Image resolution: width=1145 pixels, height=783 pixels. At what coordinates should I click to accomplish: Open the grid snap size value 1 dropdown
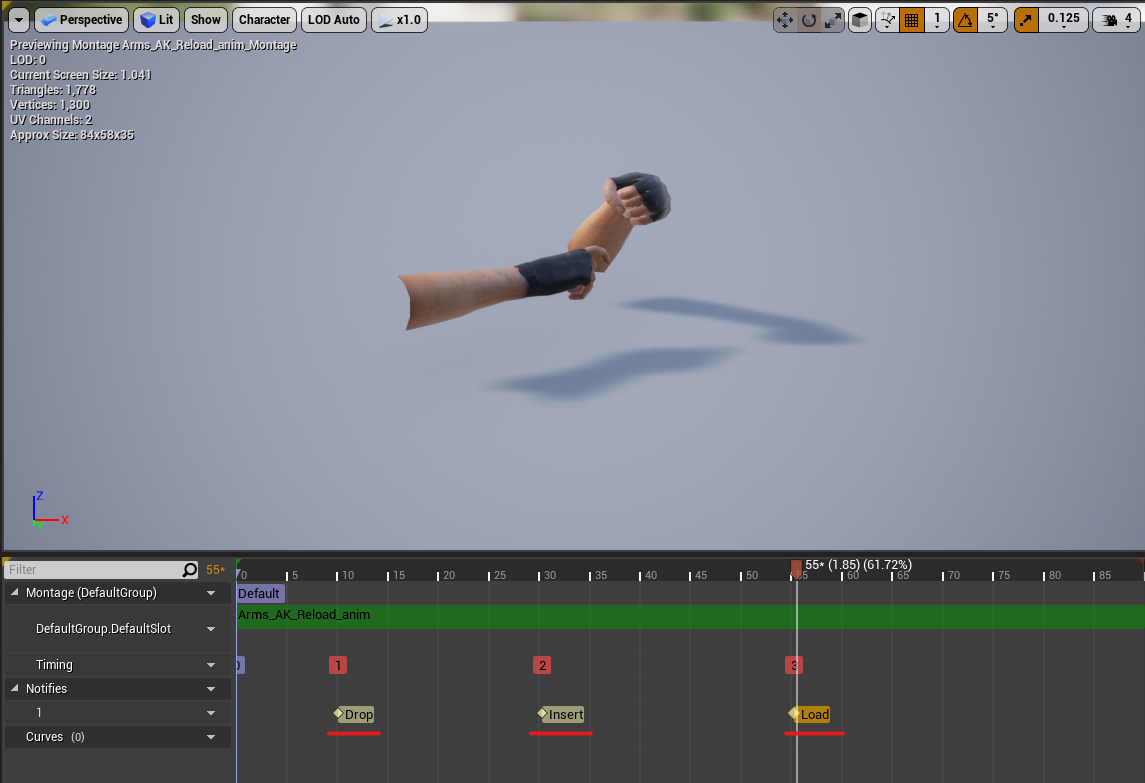[937, 20]
